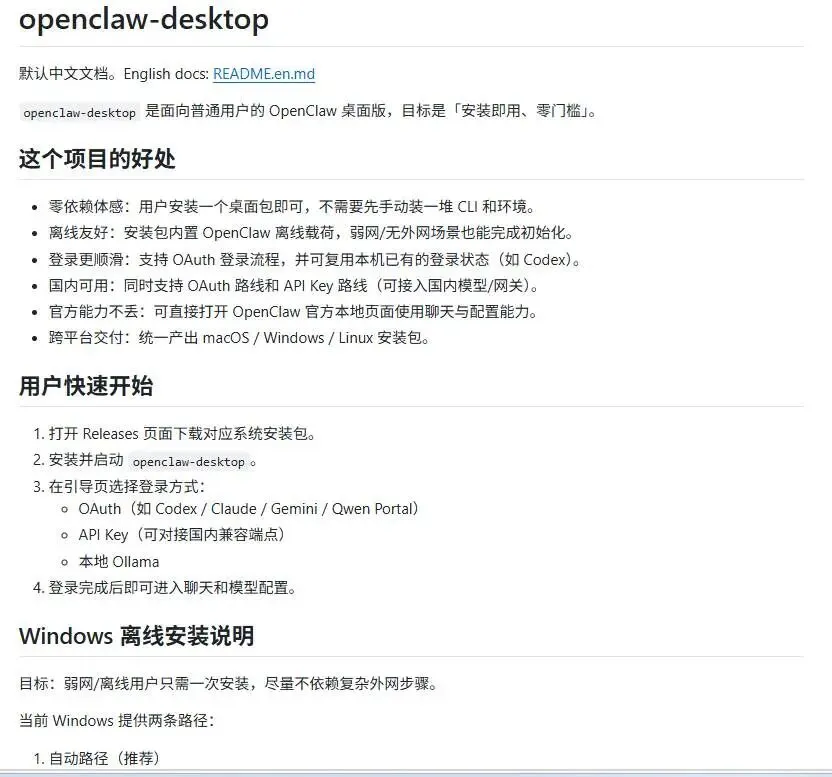832x777 pixels.
Task: Select the bullet starting '国内可用'
Action: point(293,286)
